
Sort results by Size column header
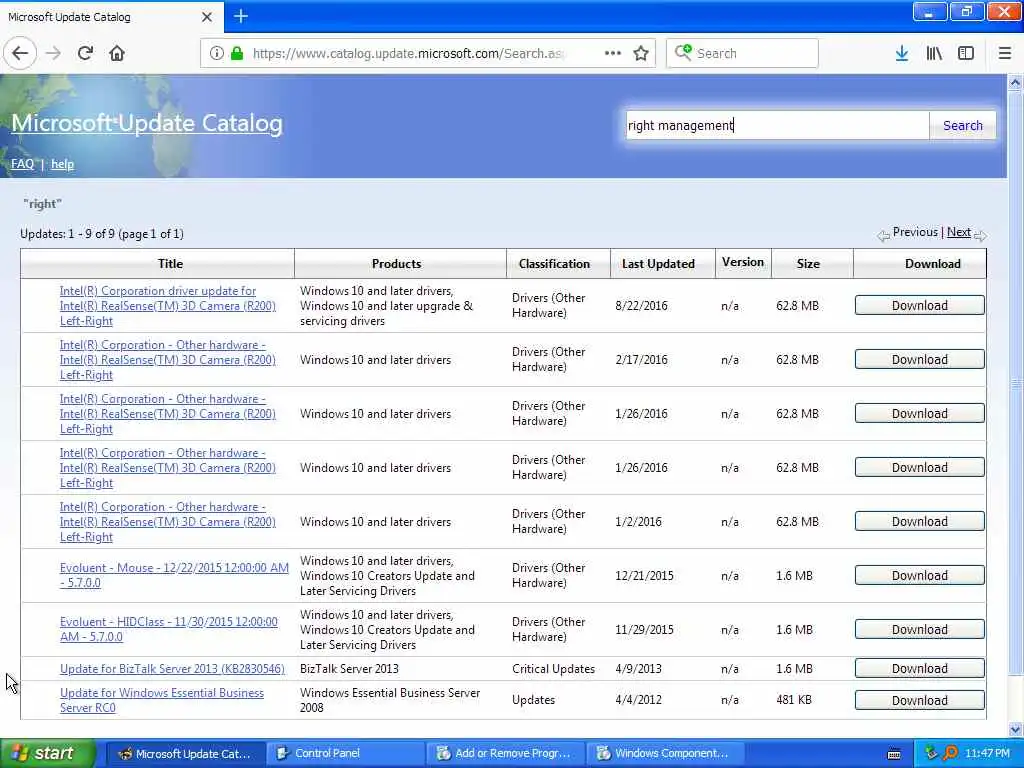[x=808, y=264]
